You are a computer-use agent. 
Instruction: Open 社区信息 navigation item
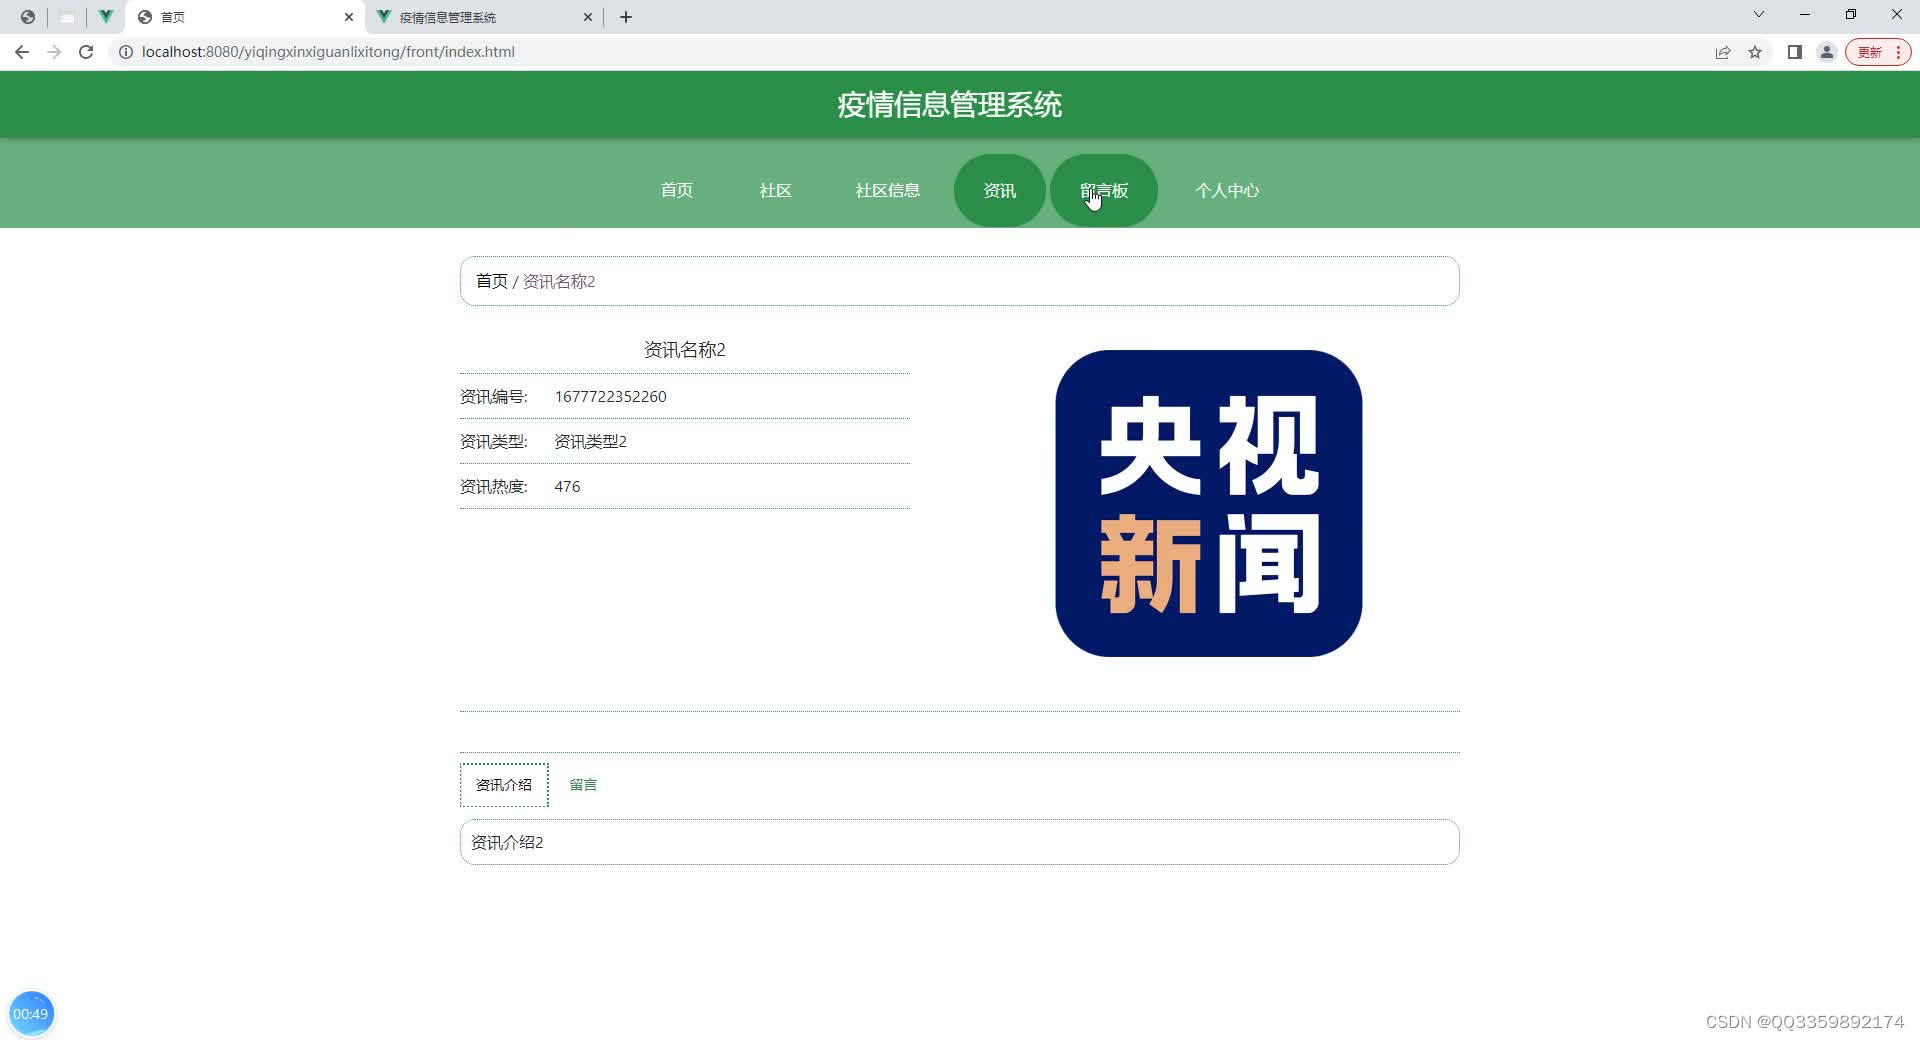point(888,190)
